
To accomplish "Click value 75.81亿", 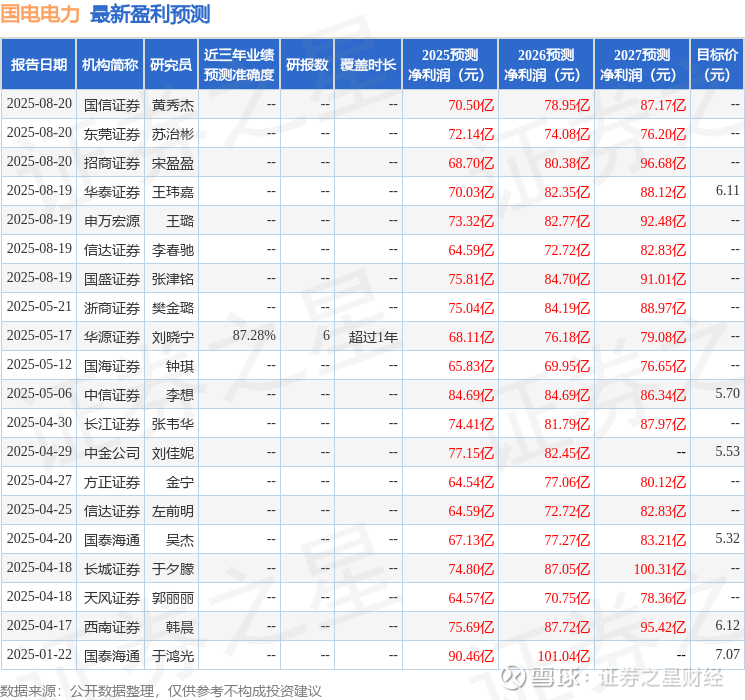I will 471,279.
